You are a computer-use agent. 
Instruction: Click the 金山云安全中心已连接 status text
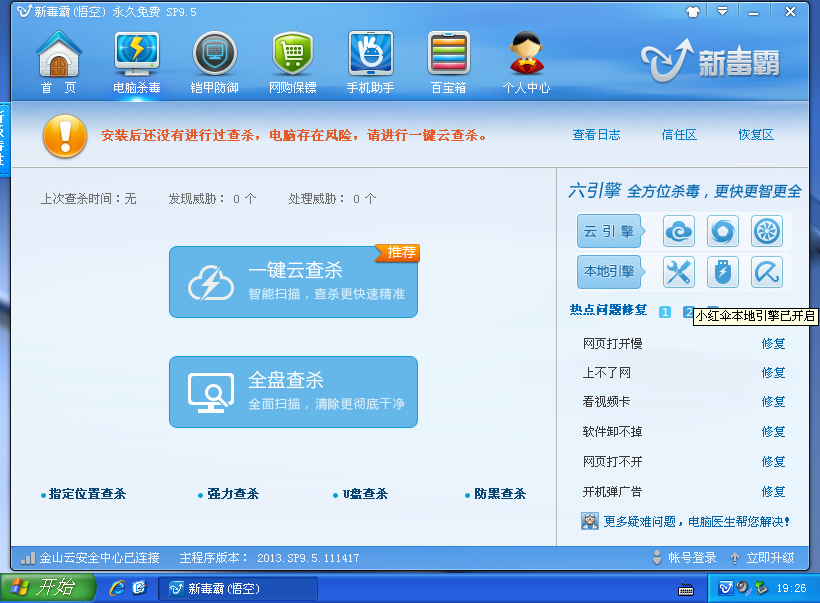99,558
